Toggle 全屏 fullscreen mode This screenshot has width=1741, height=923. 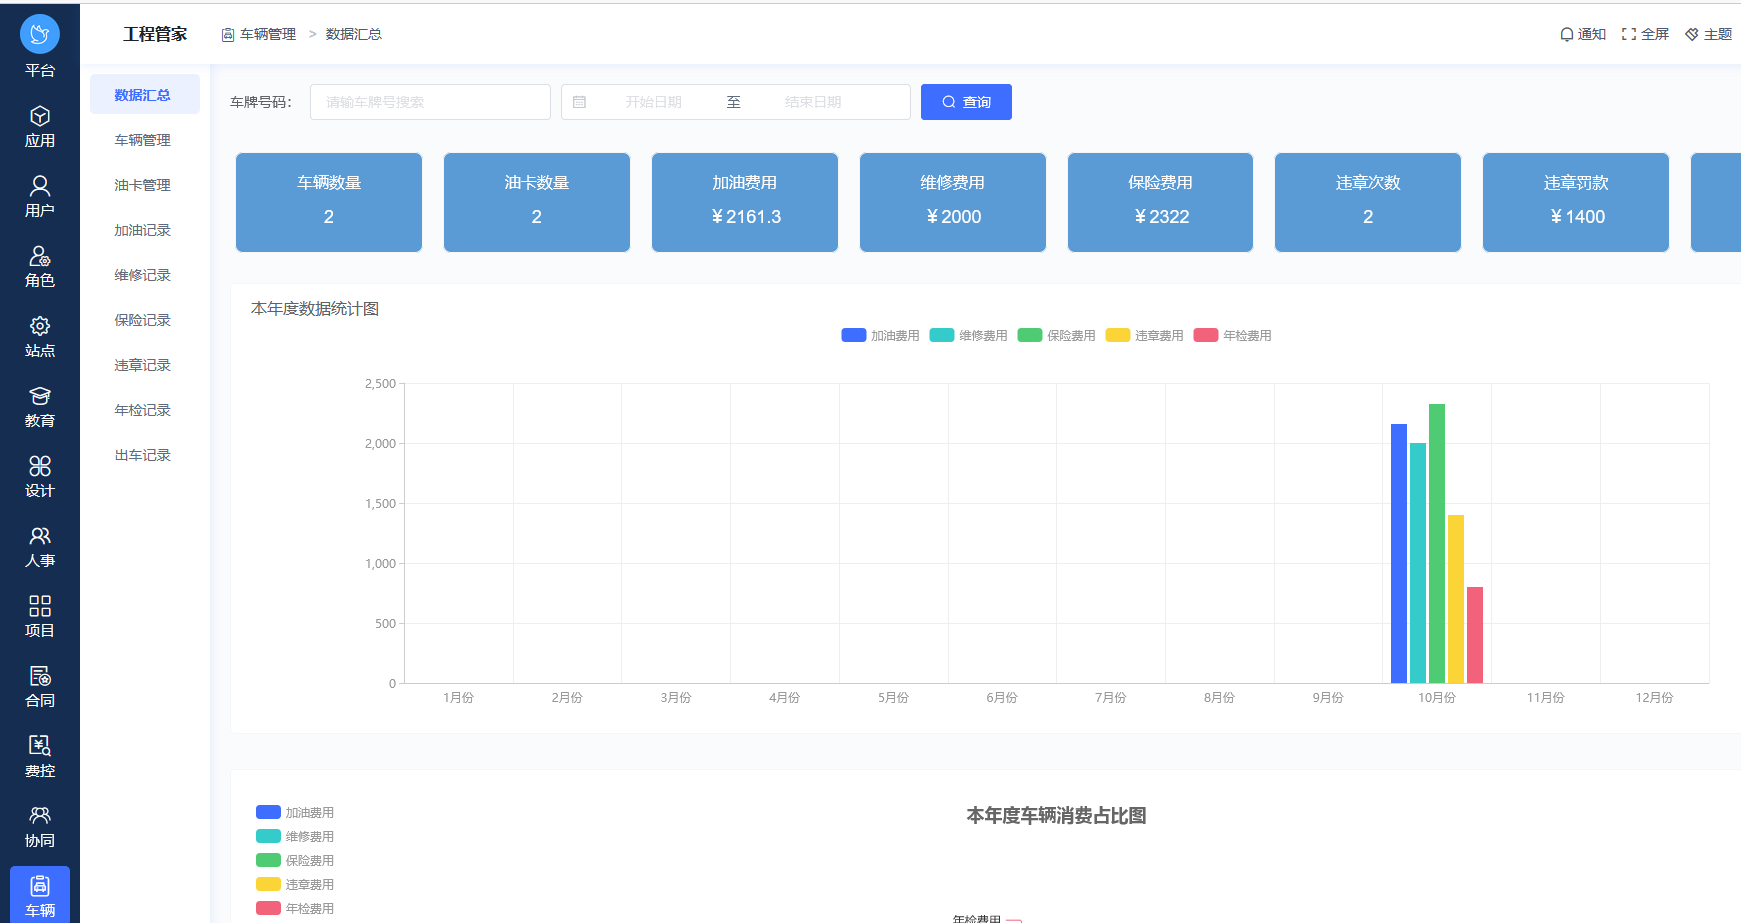(x=1645, y=34)
